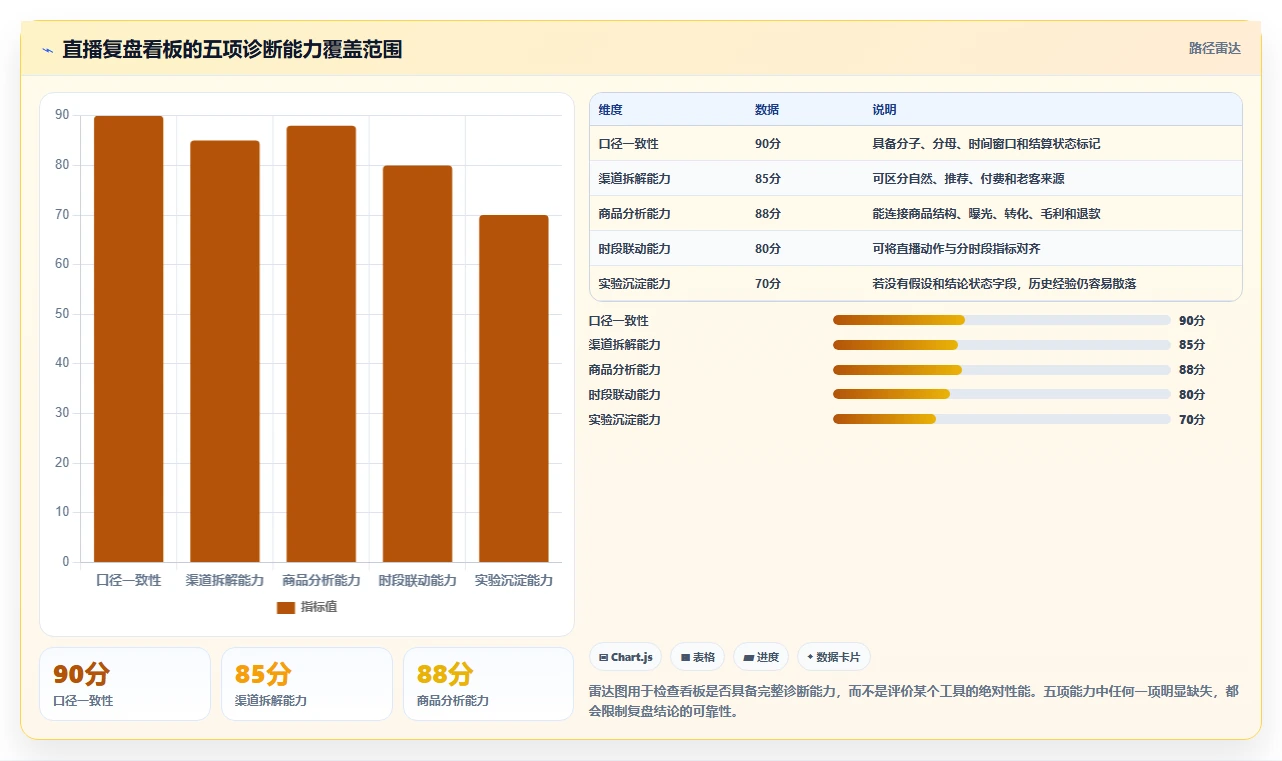Select the 口径一致性 table row cell
Image resolution: width=1282 pixels, height=761 pixels.
point(668,144)
